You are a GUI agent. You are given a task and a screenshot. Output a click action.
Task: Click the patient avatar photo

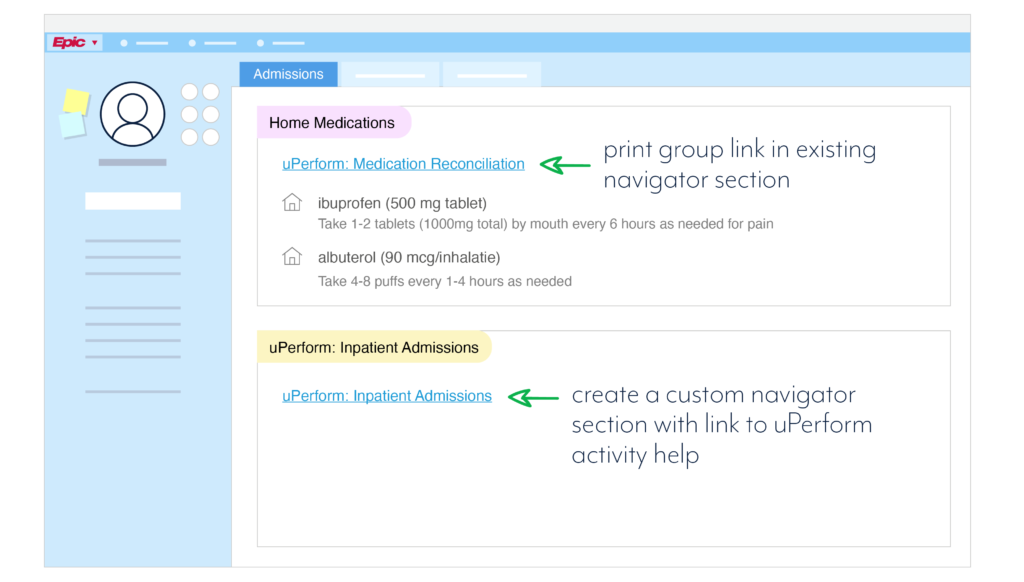(133, 114)
